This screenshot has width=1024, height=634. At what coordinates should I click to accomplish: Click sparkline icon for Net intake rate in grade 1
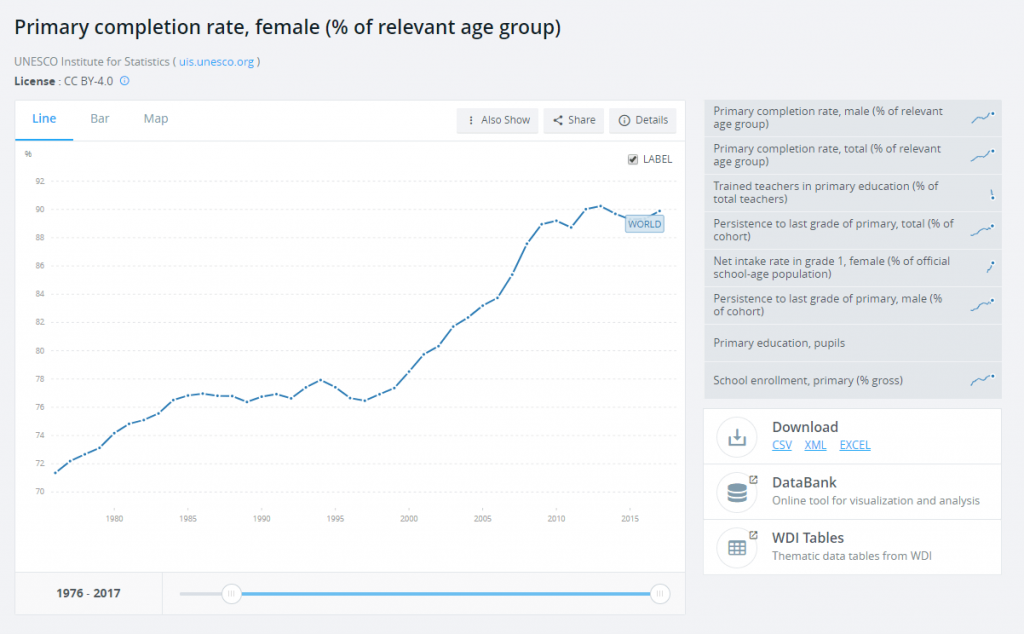point(991,266)
